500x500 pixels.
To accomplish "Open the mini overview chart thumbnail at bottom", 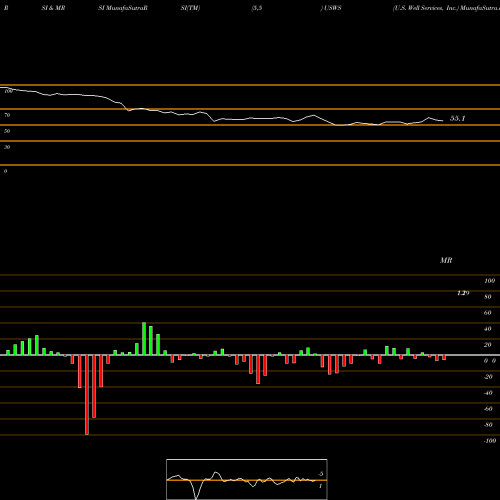I will click(247, 479).
